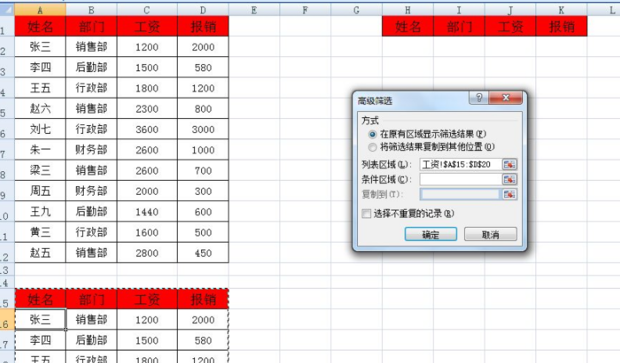Focus the 条件区域 input field
620x363 pixels.
pos(460,179)
